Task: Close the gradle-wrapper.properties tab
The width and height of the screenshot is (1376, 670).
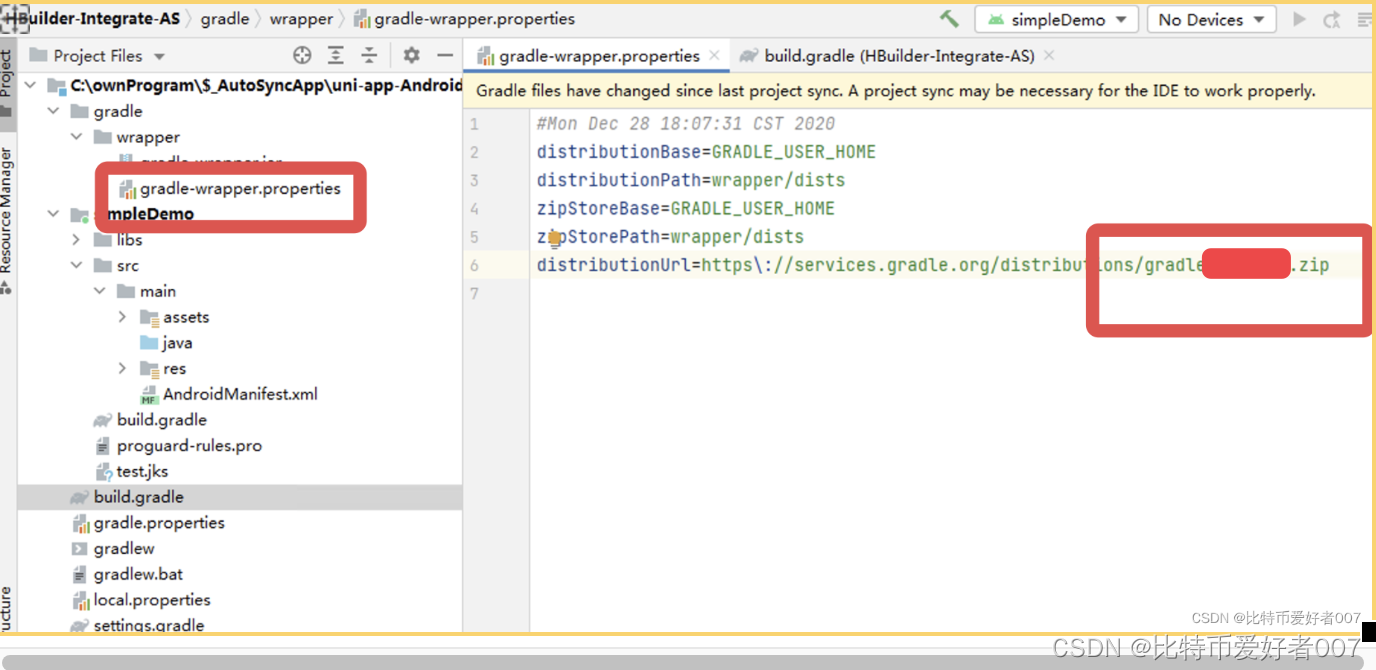Action: [713, 55]
